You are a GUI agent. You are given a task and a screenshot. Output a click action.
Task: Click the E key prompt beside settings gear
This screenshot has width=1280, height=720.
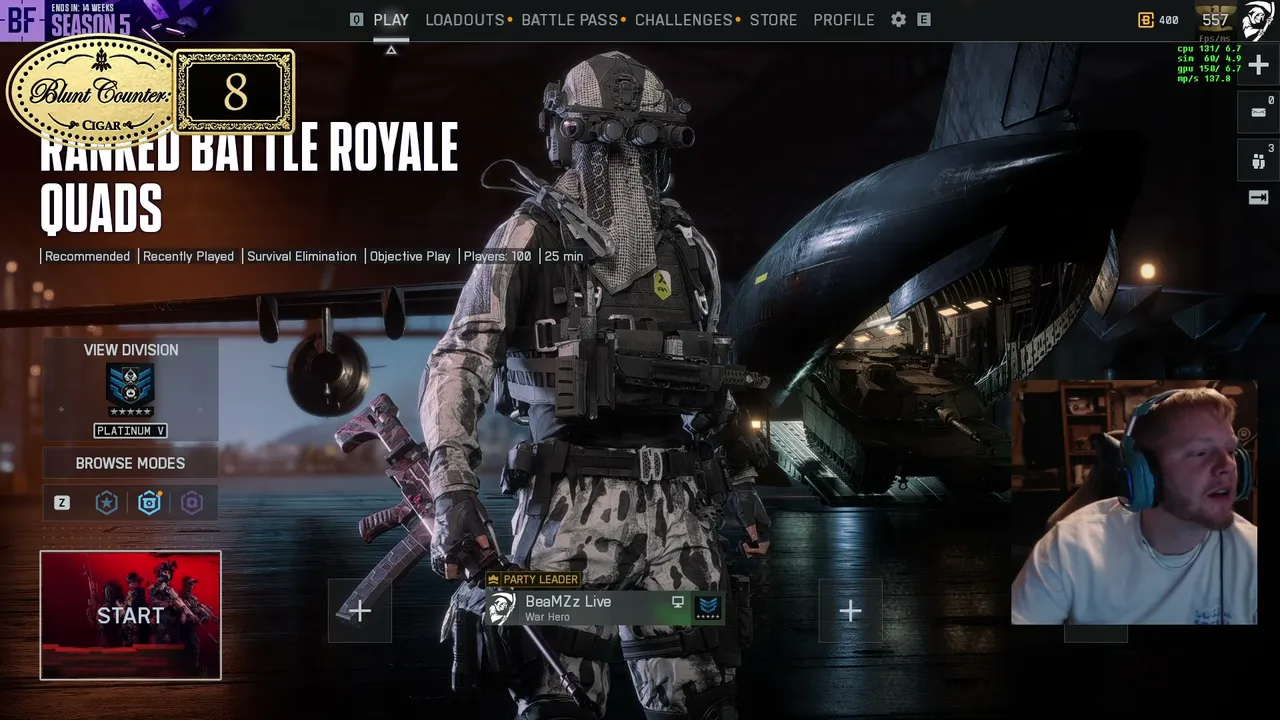click(x=924, y=20)
